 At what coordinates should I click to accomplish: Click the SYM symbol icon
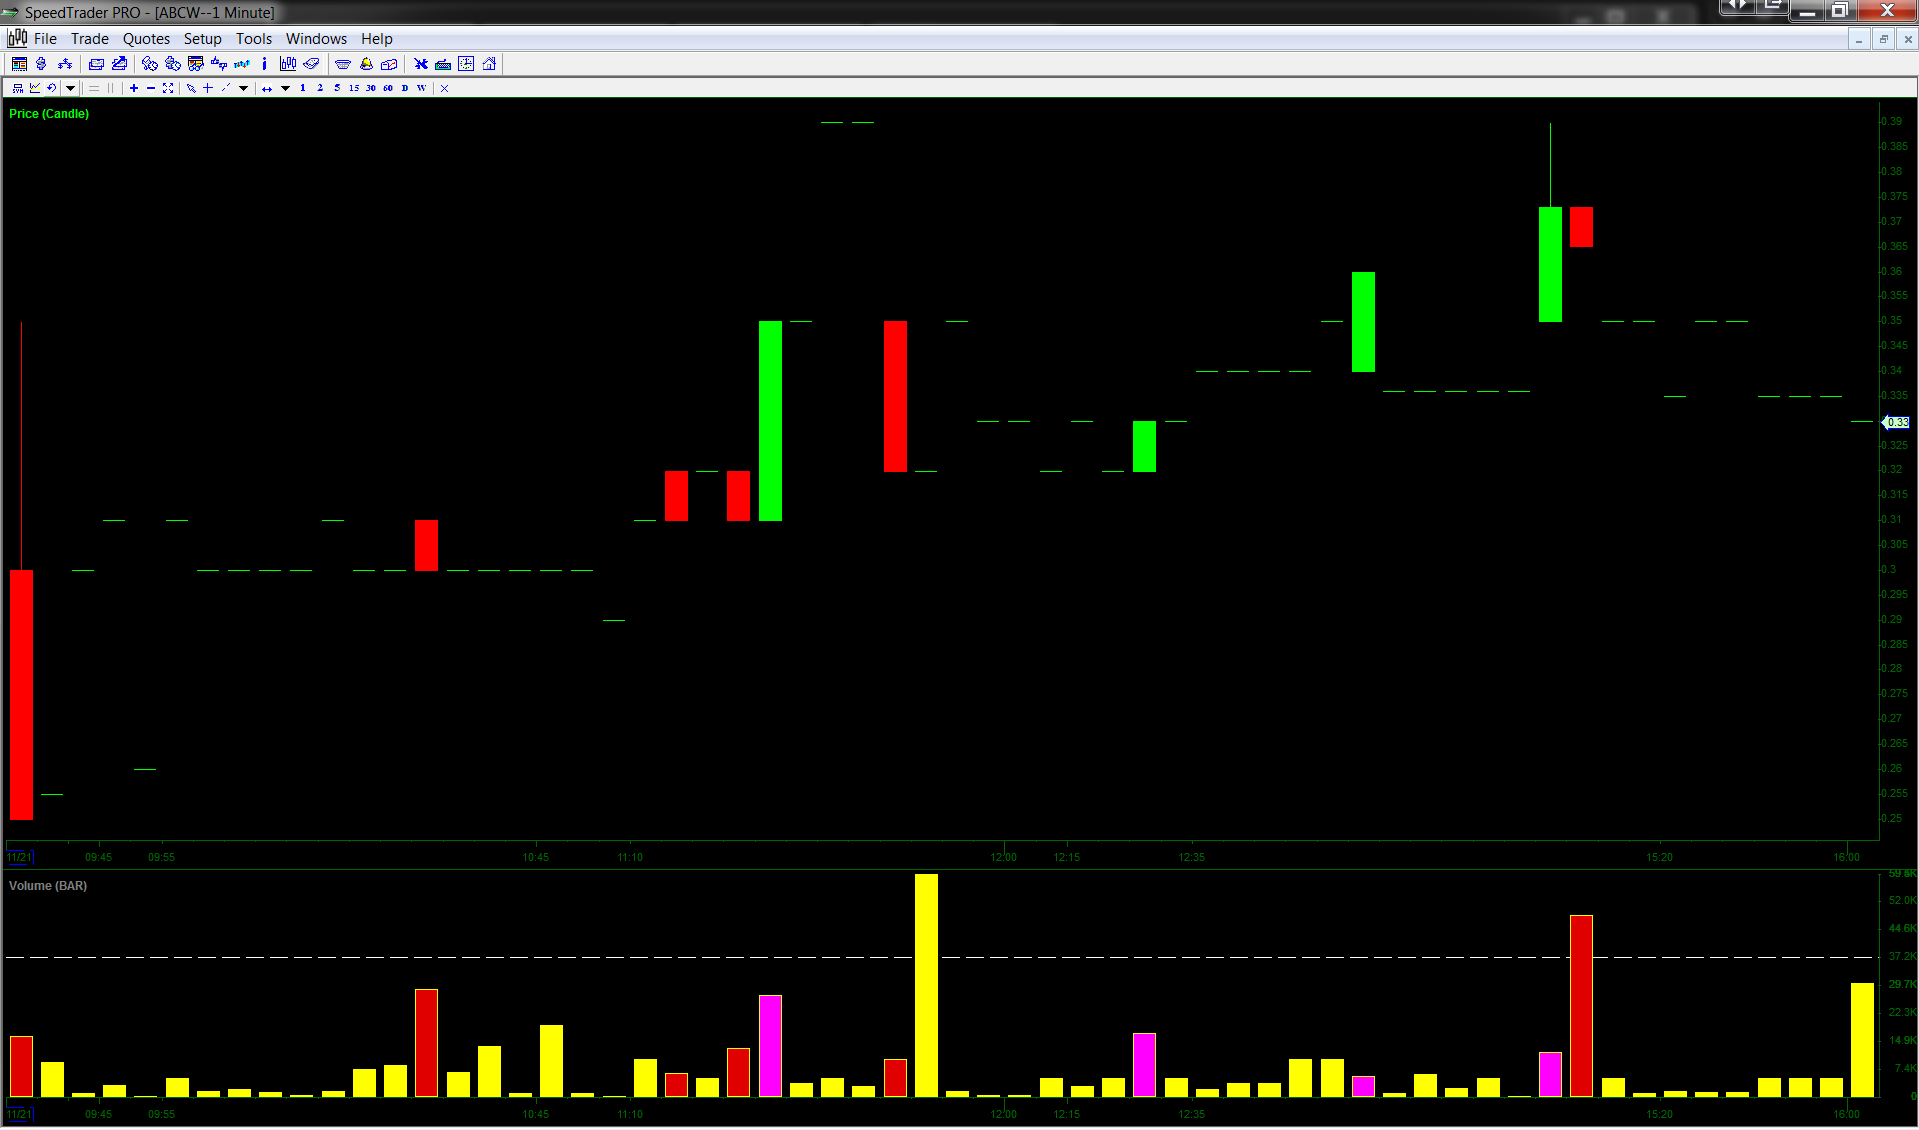[18, 88]
